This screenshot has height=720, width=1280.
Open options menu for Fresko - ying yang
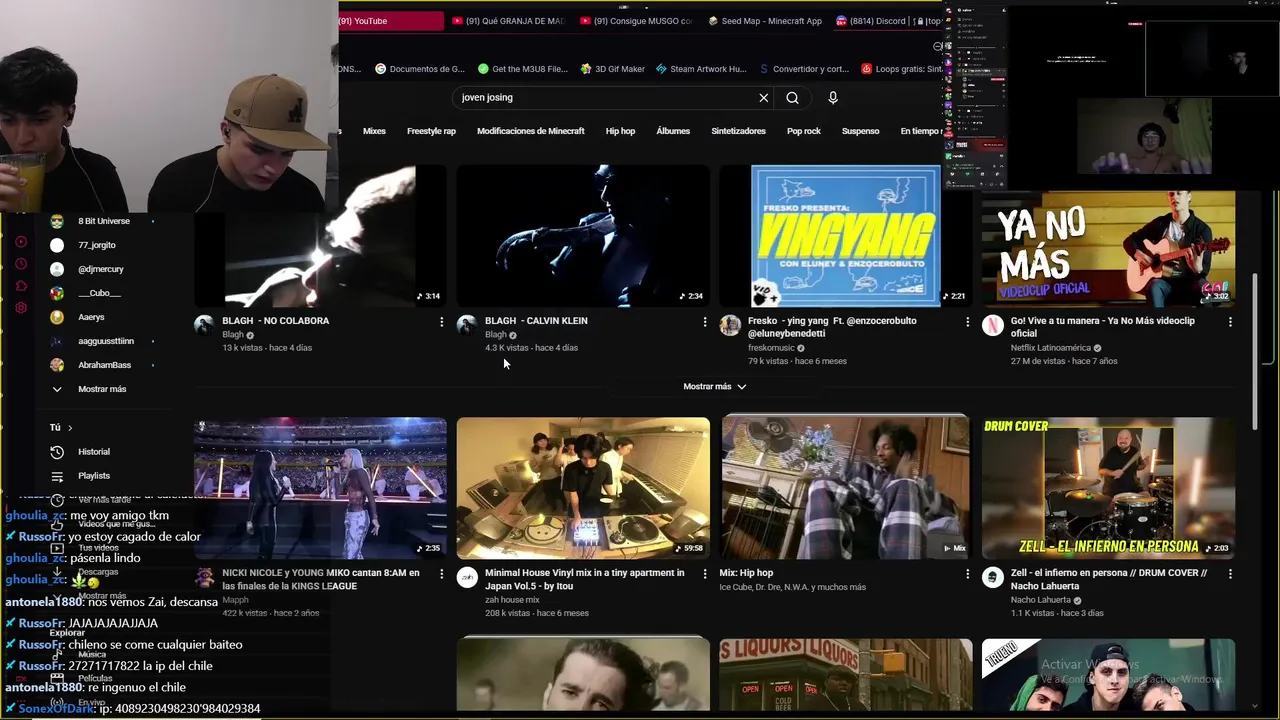pyautogui.click(x=967, y=322)
